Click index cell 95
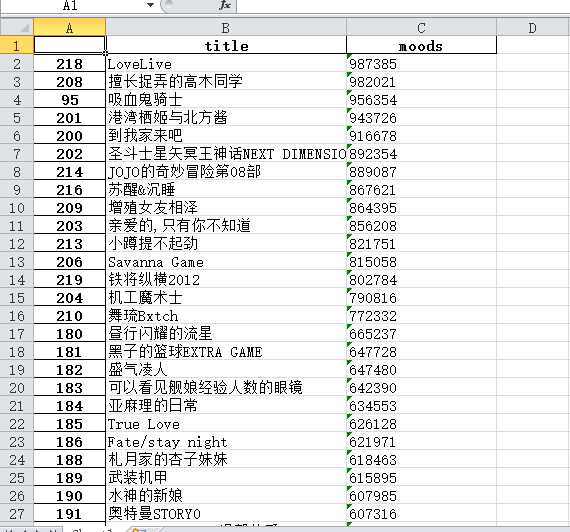This screenshot has height=532, width=570. (x=69, y=100)
